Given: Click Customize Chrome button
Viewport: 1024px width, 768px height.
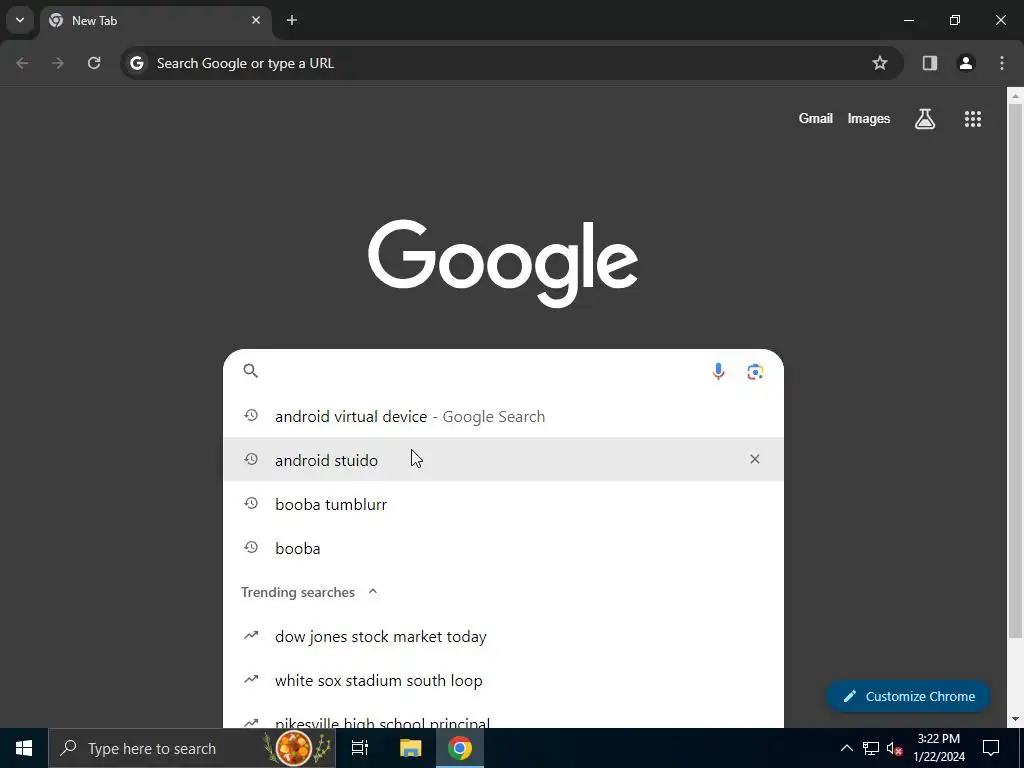Looking at the screenshot, I should coord(908,696).
